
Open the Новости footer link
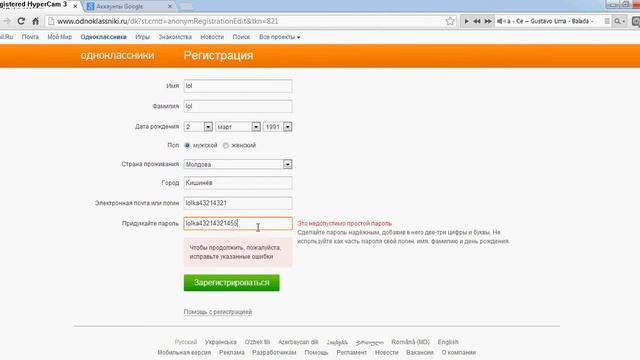click(387, 352)
